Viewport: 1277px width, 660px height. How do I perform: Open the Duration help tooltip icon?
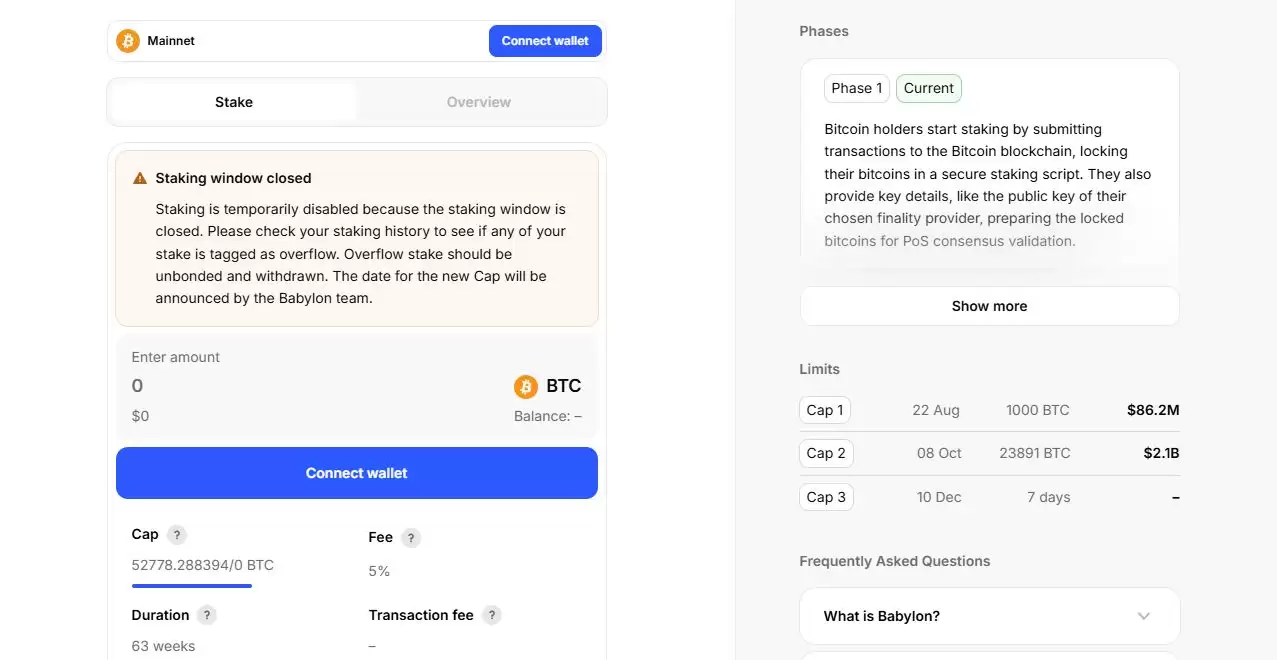coord(206,615)
